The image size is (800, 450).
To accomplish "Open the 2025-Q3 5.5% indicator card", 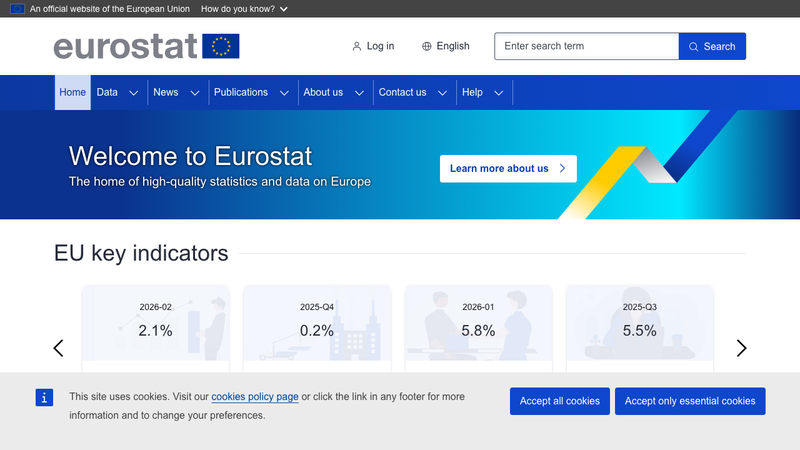I will click(x=640, y=328).
